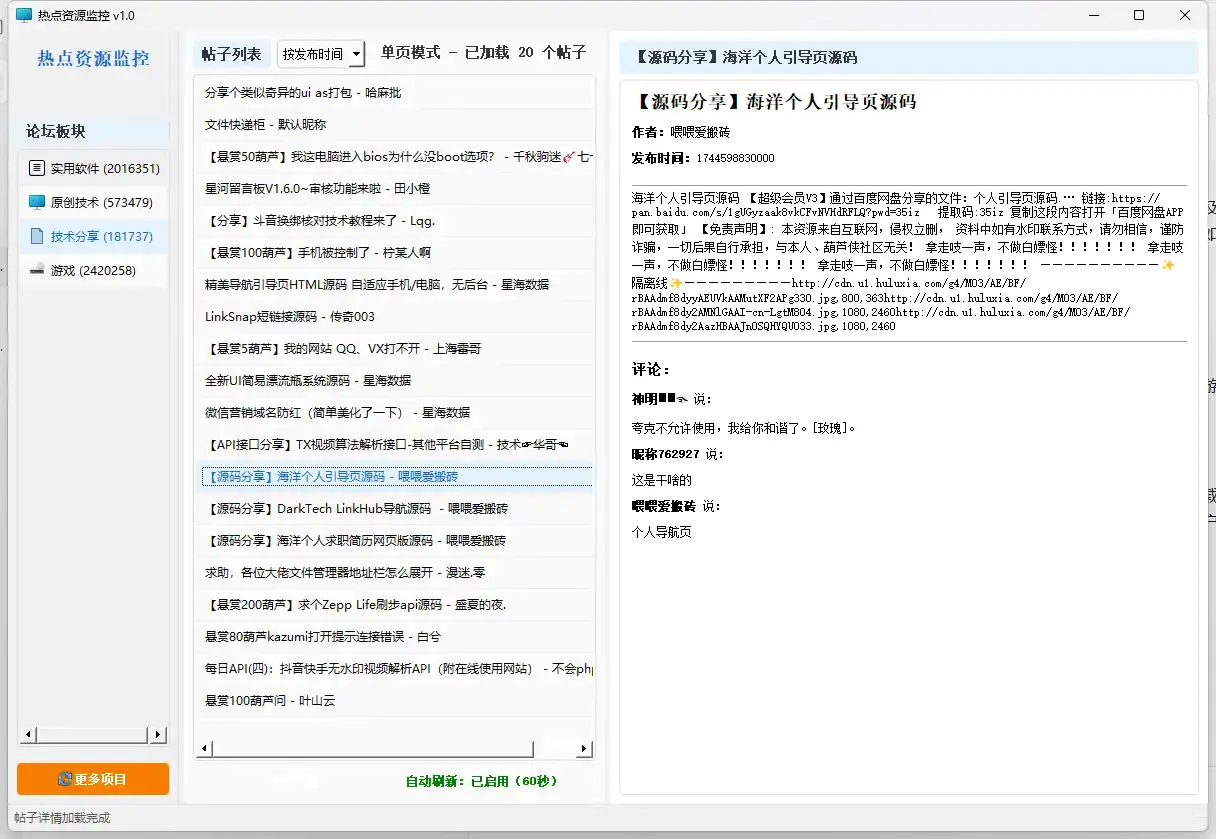Open the 按发布时间 sort dropdown

point(321,53)
